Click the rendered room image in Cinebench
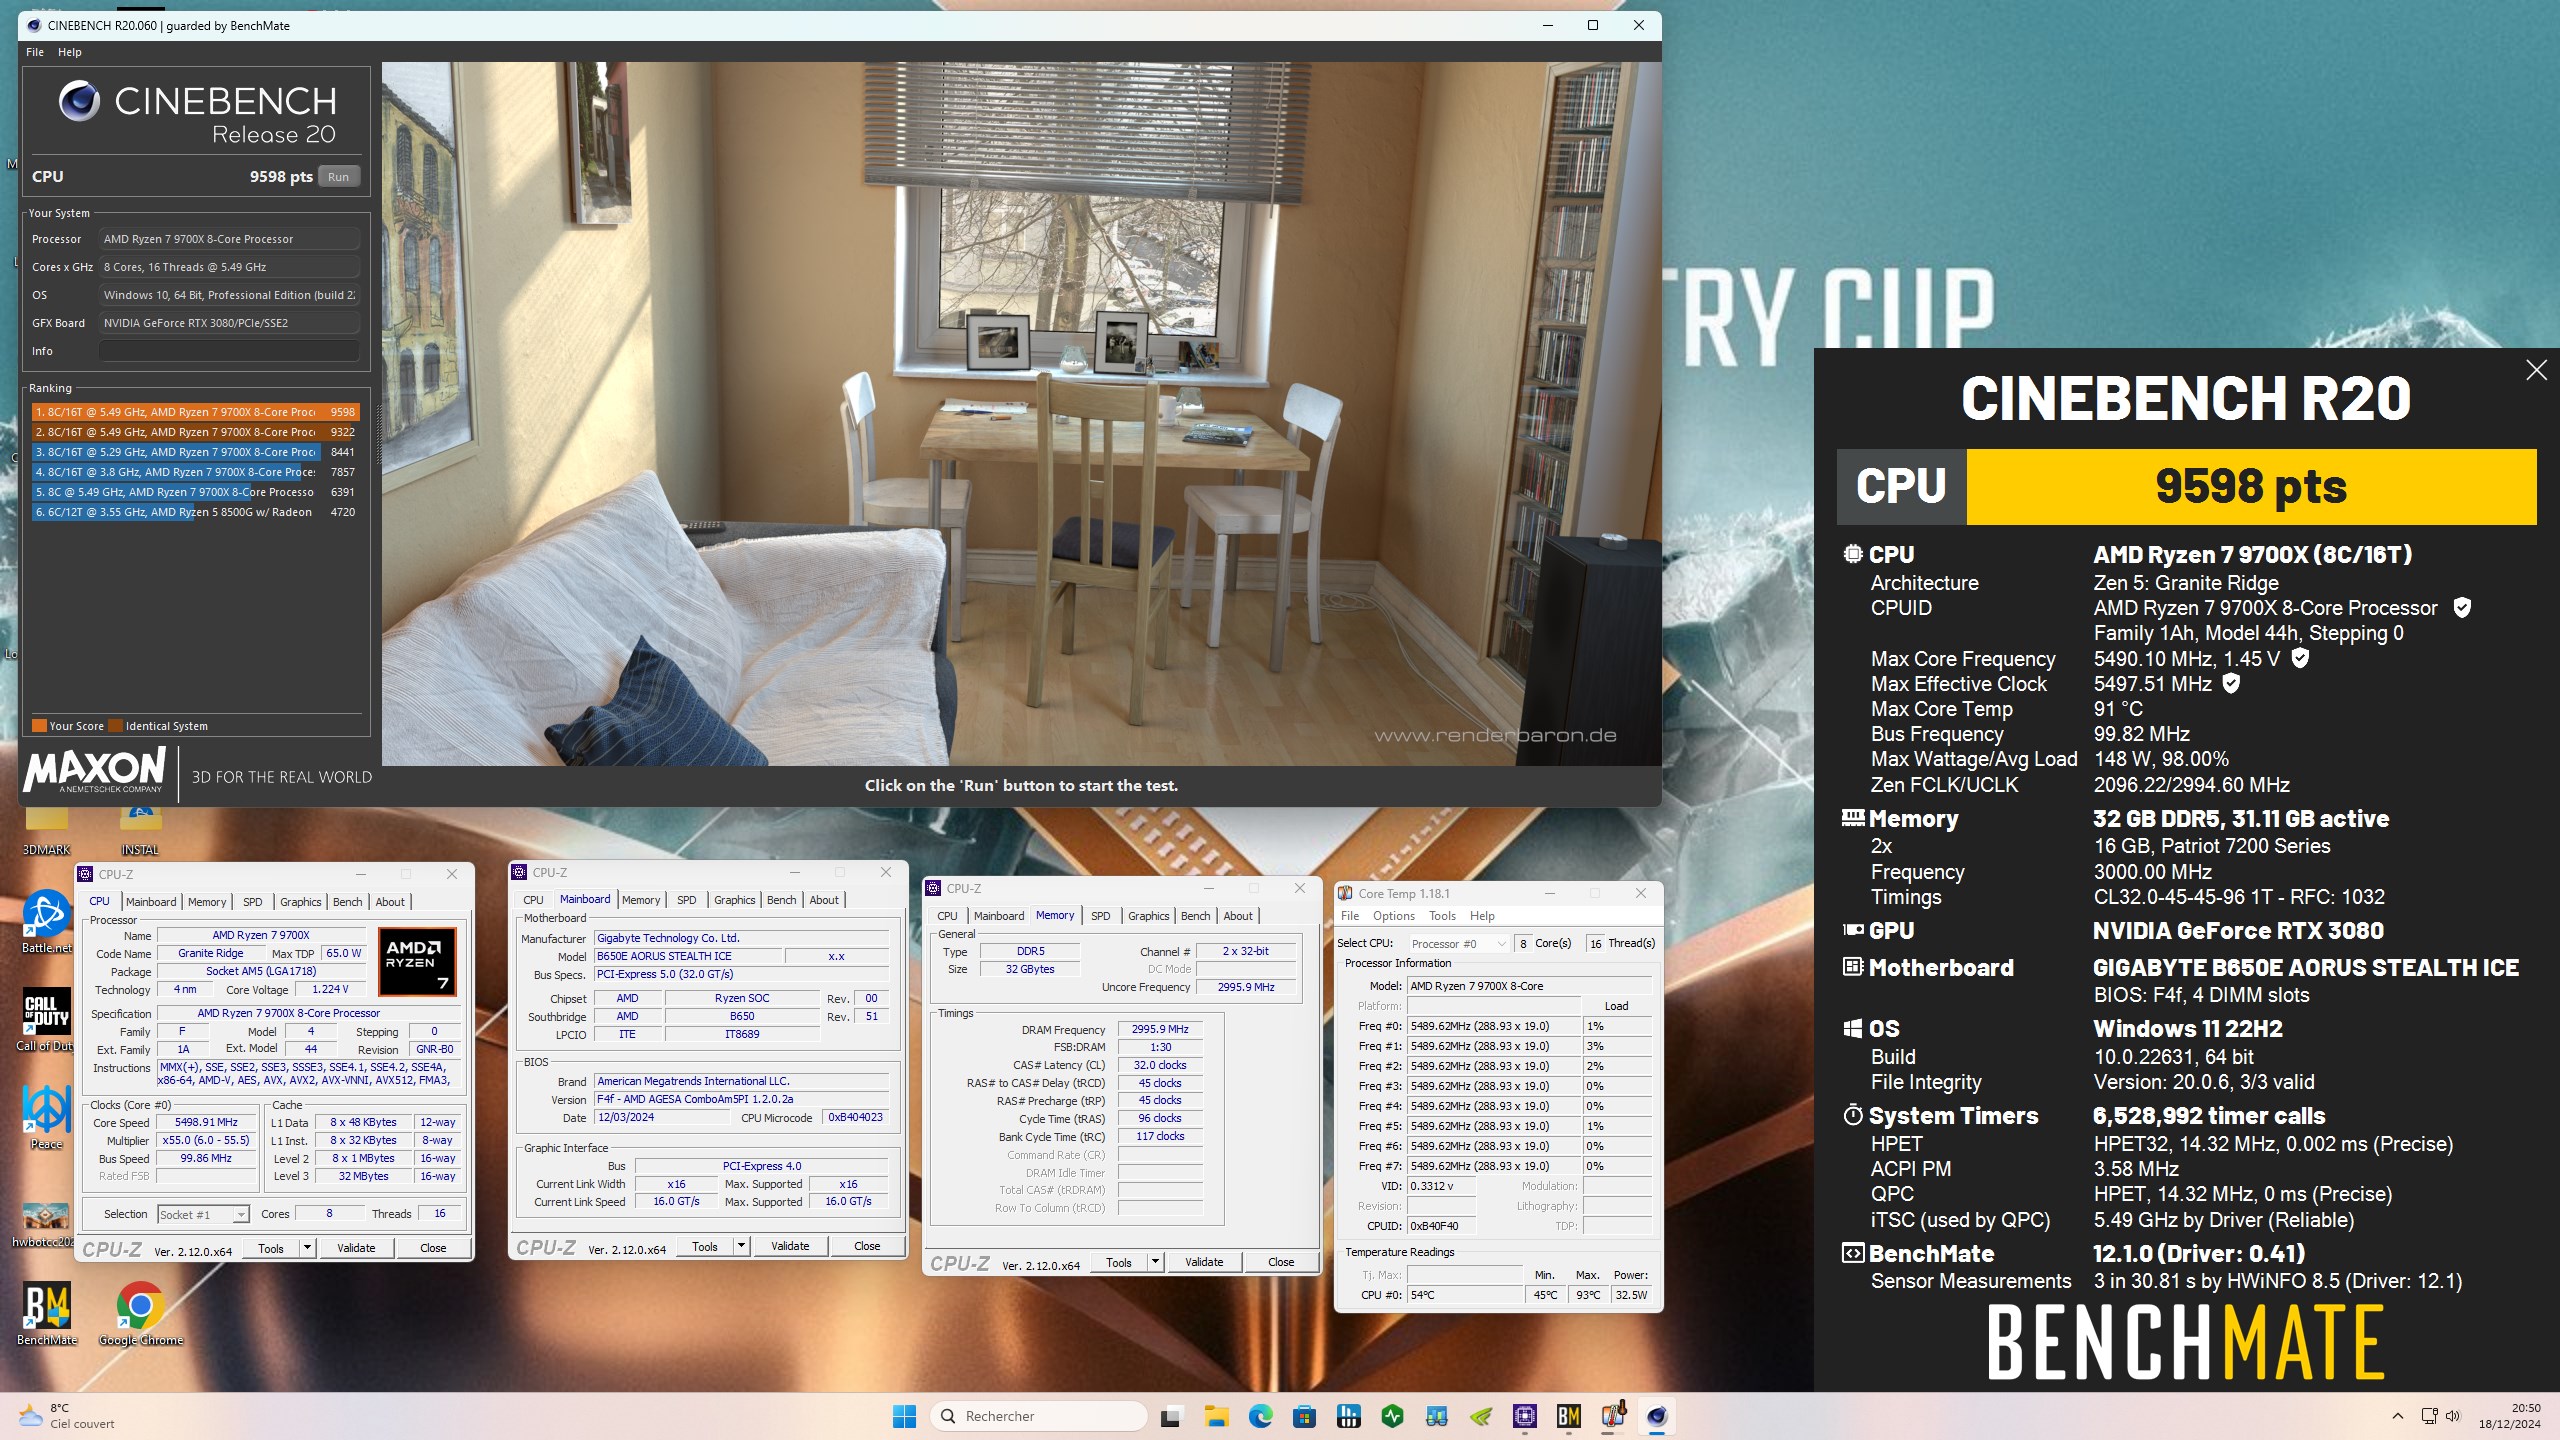This screenshot has height=1440, width=2560. (1021, 414)
